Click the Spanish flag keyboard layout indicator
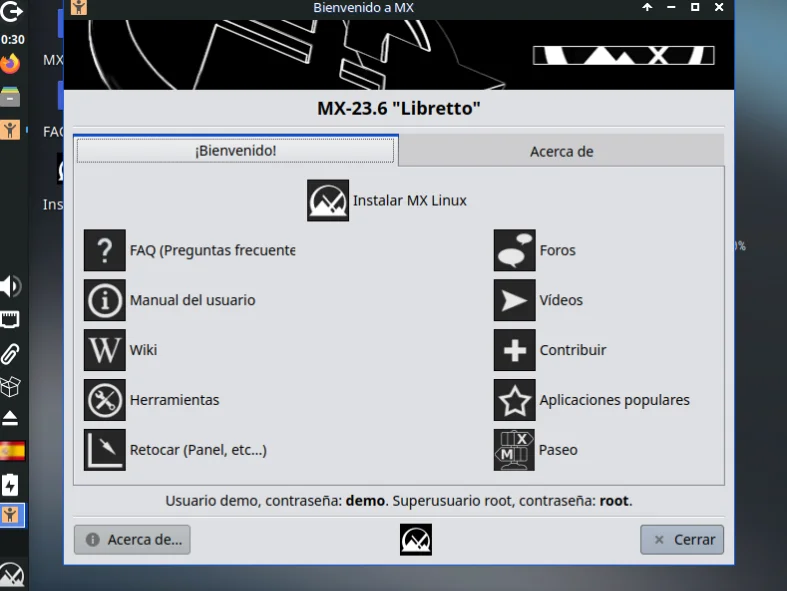The image size is (787, 591). pos(11,451)
